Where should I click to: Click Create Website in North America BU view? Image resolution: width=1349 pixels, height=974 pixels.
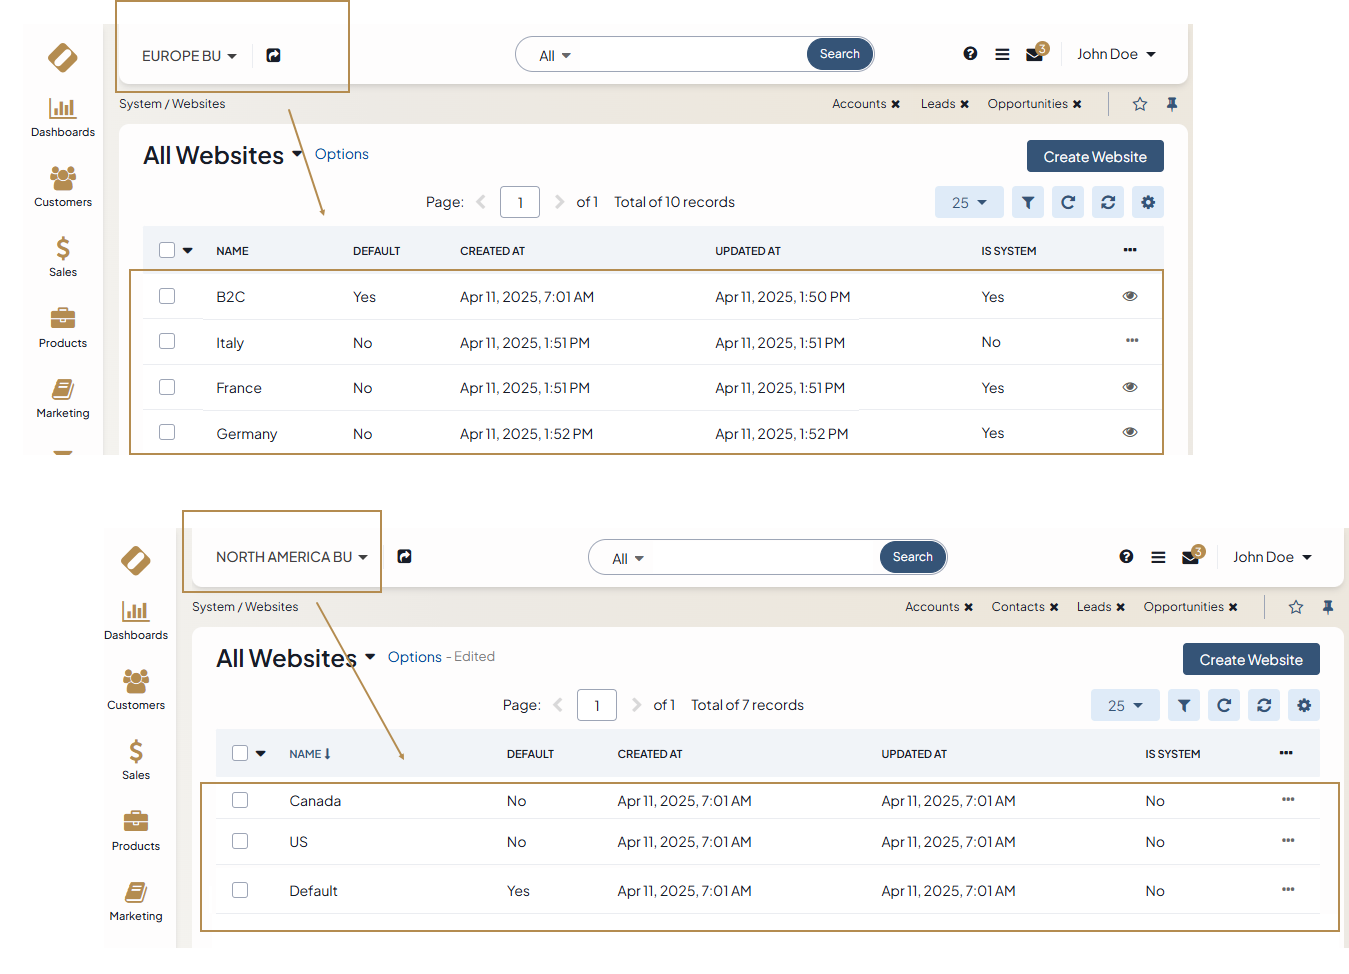[1250, 660]
